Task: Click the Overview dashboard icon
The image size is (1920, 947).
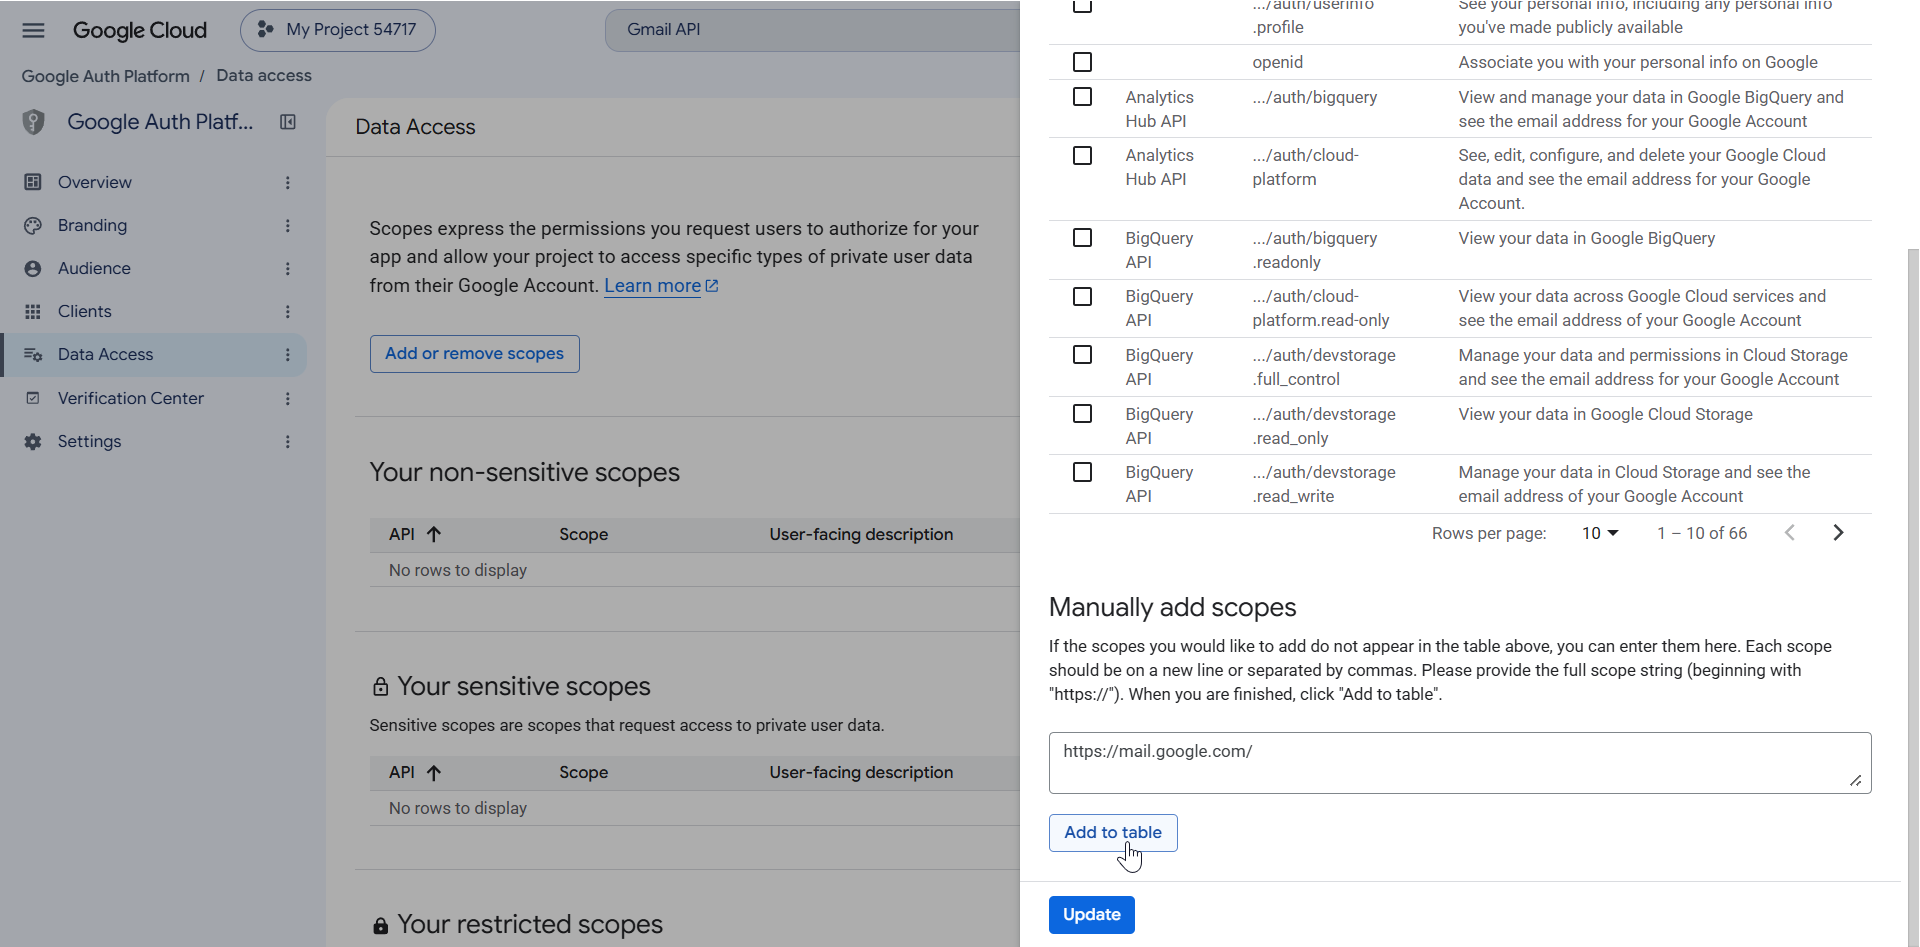Action: click(33, 182)
